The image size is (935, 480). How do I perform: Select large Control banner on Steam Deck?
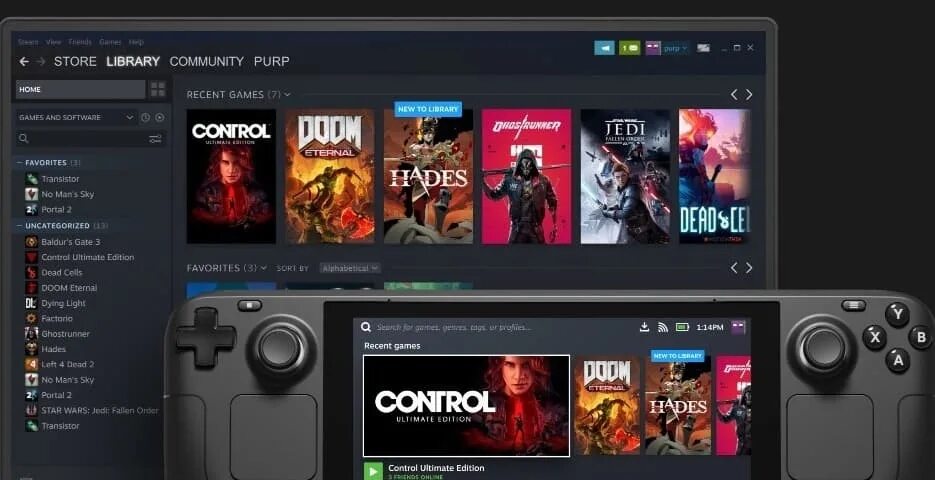click(466, 406)
